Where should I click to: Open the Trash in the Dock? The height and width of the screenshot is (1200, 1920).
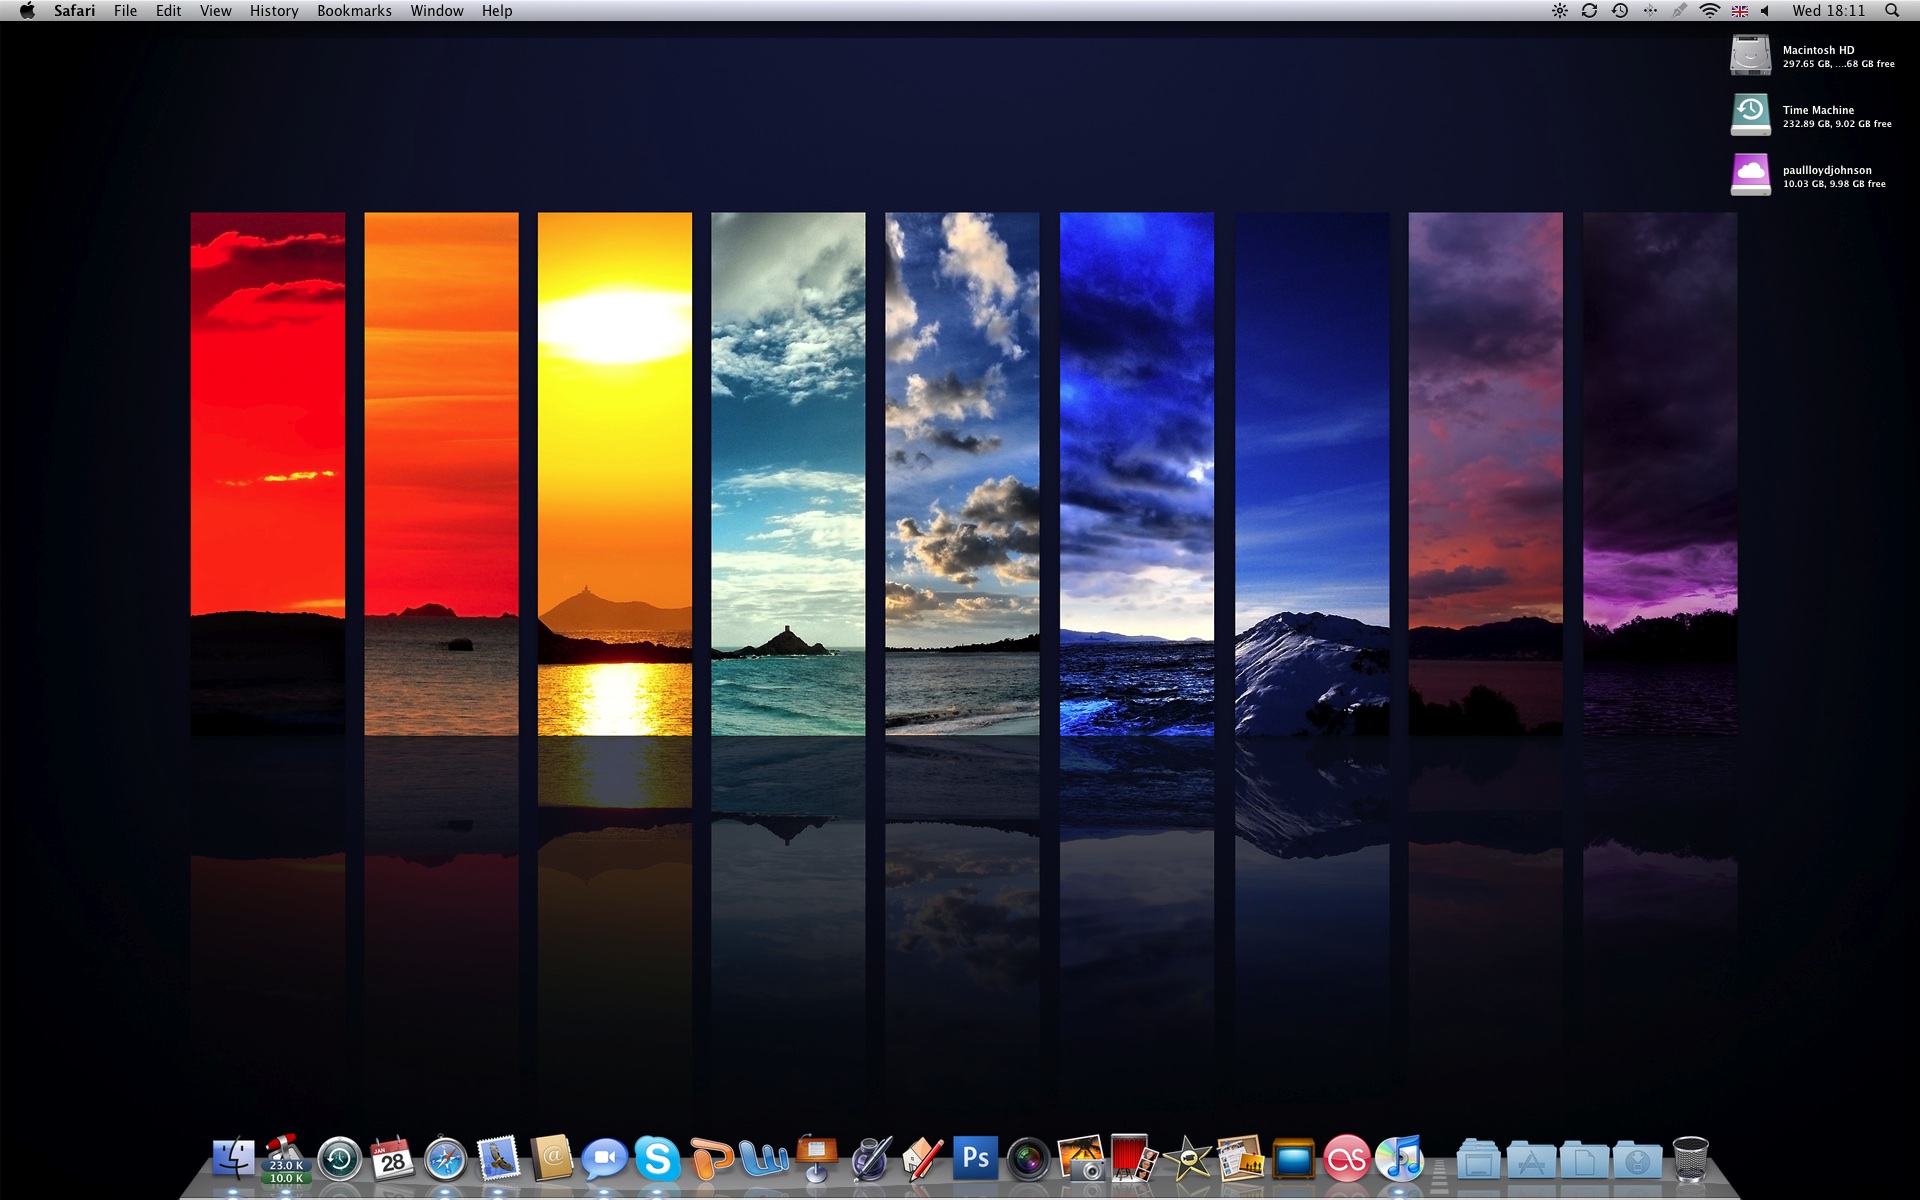point(1691,1159)
